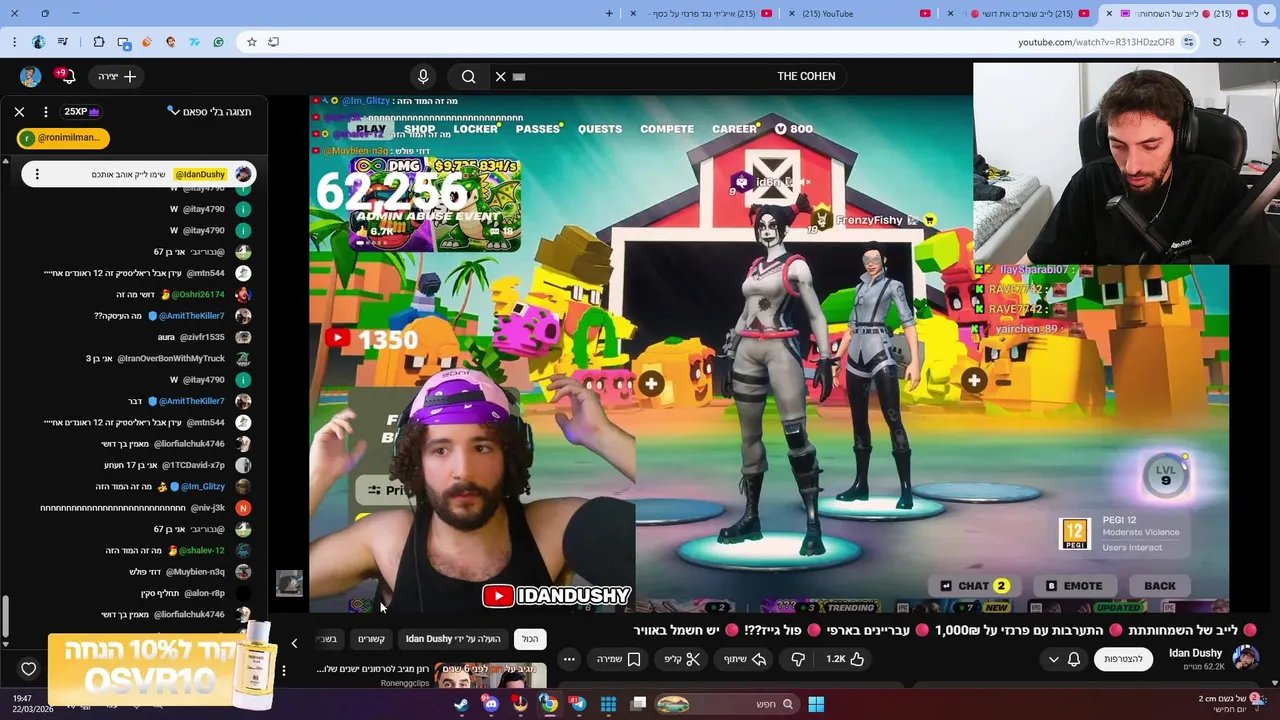Click the Join (להצטרפות) channel membership button
The width and height of the screenshot is (1280, 720).
[1123, 659]
